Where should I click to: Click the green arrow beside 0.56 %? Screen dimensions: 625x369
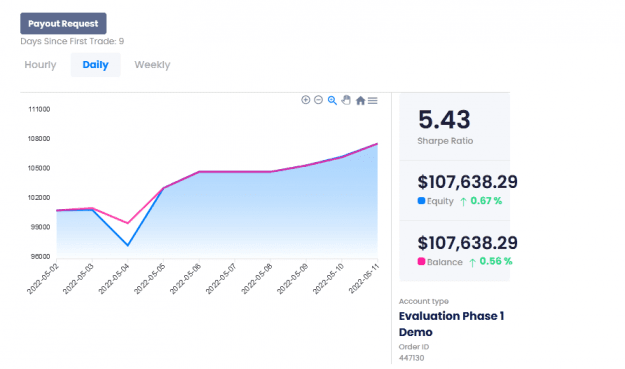[x=472, y=262]
